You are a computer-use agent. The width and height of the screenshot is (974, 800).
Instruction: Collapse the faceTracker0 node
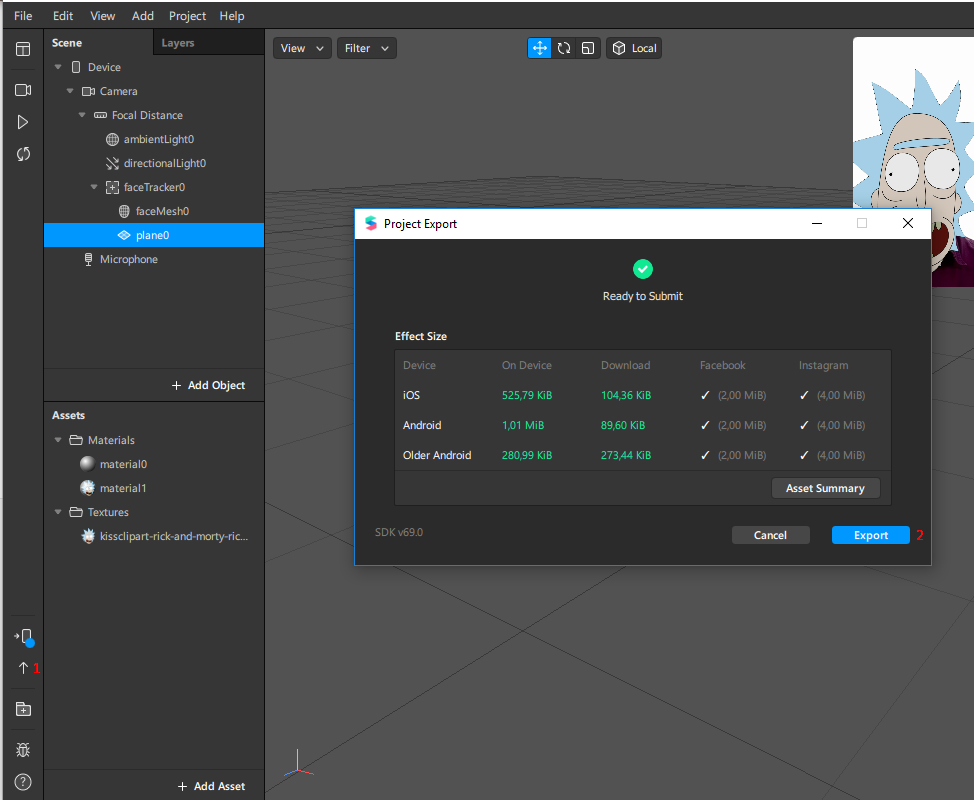94,187
